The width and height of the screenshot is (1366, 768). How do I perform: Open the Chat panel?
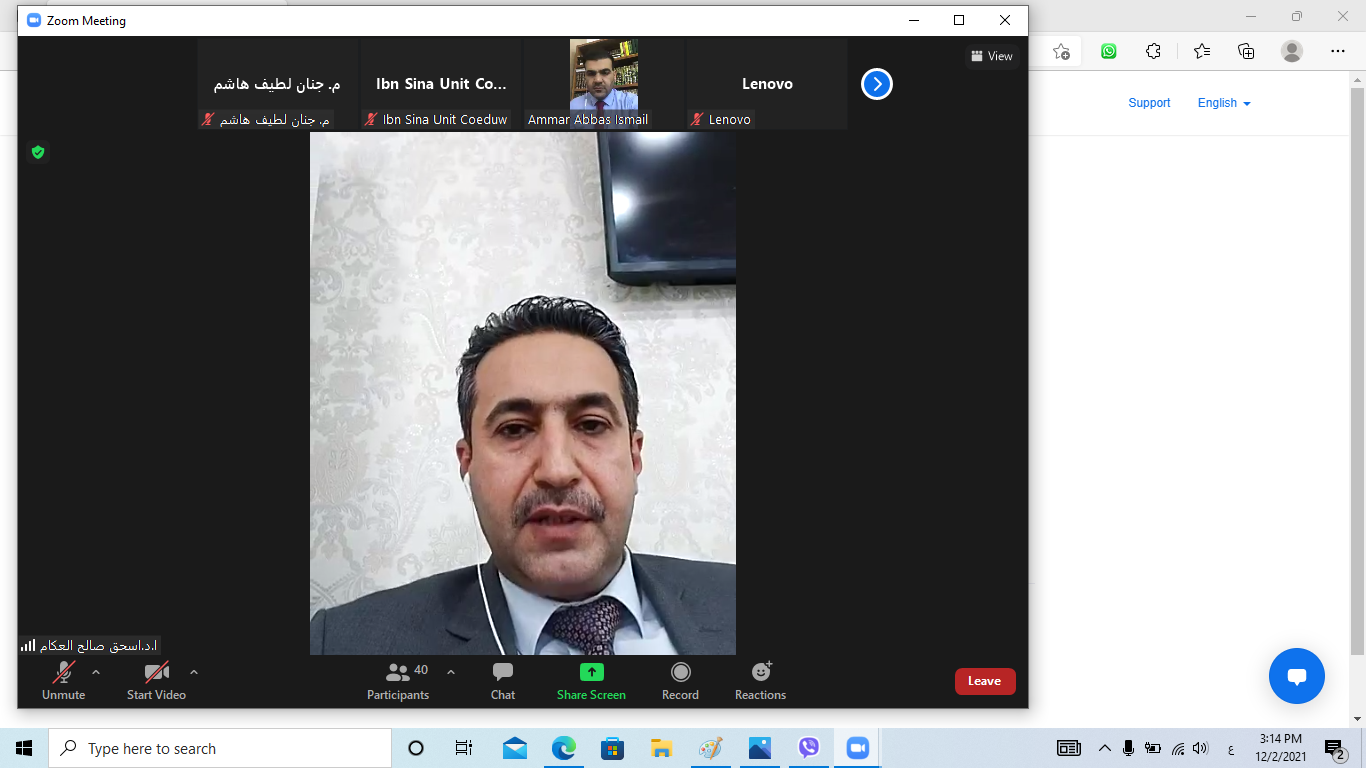[503, 681]
